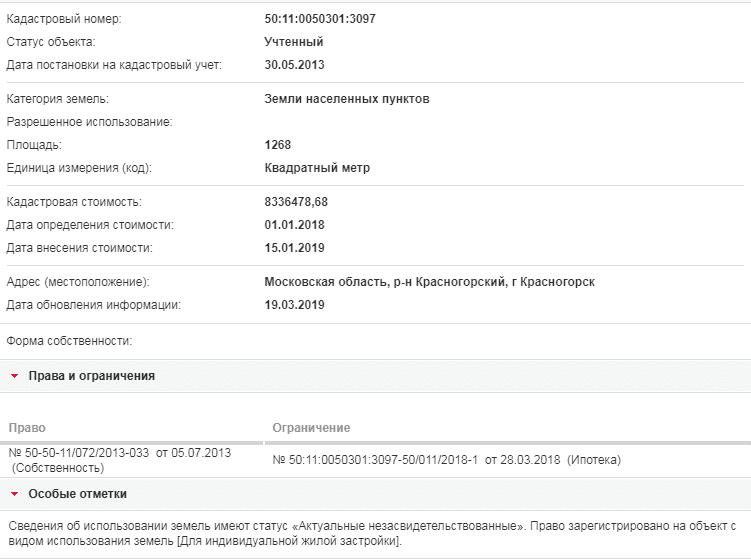Click info update date 19.03.2019

(295, 305)
